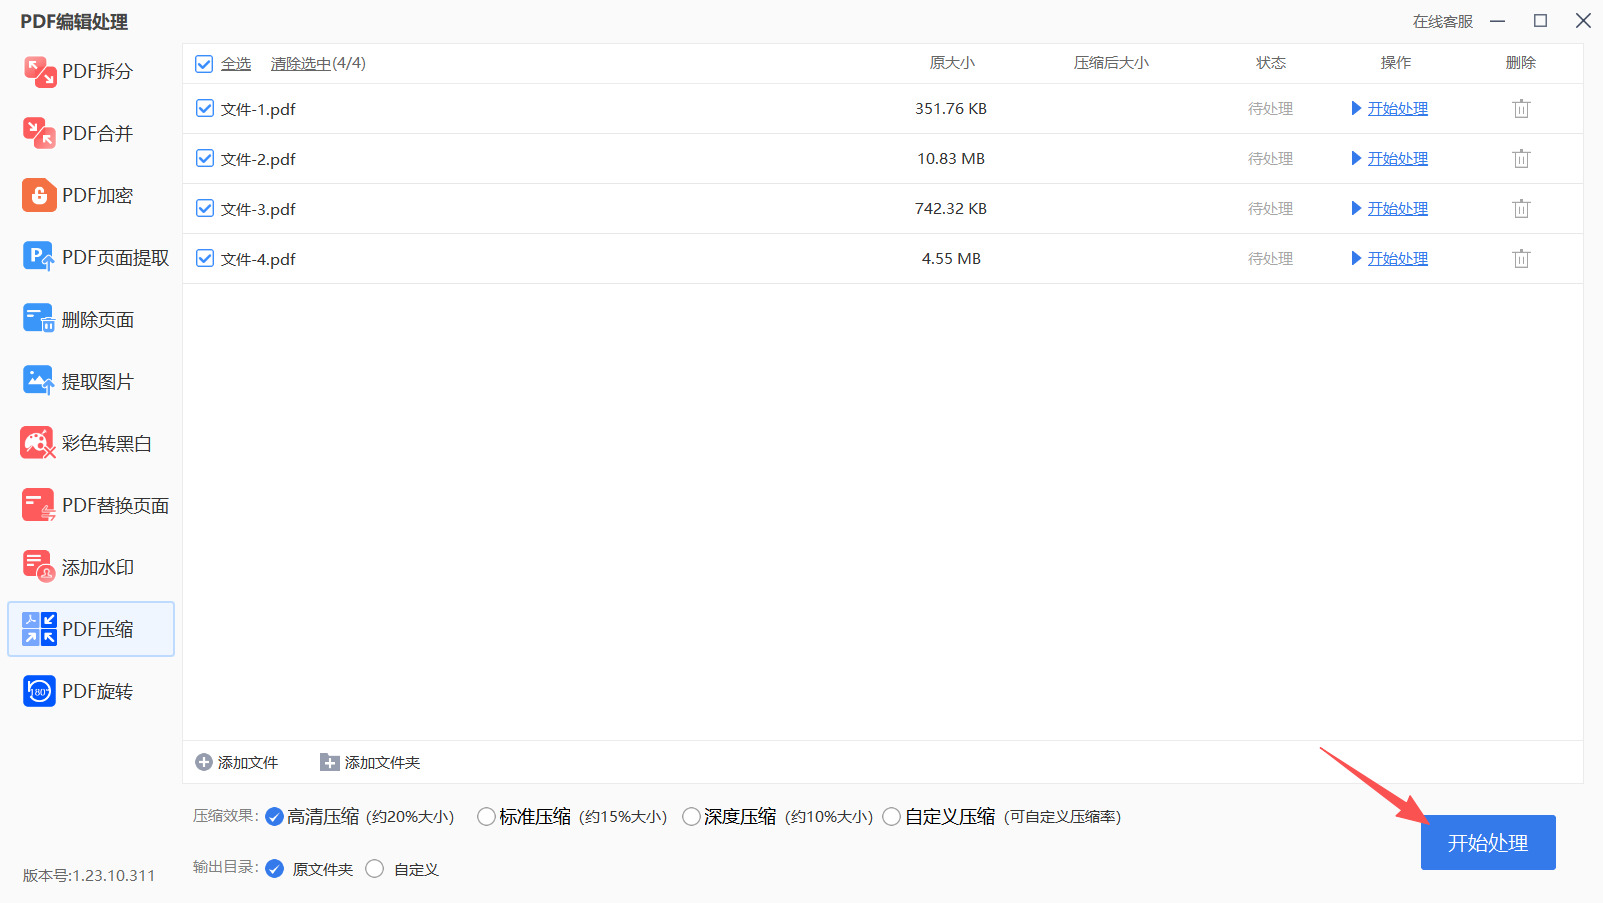
Task: Click the play arrow for 文件-3.pdf
Action: 1356,209
